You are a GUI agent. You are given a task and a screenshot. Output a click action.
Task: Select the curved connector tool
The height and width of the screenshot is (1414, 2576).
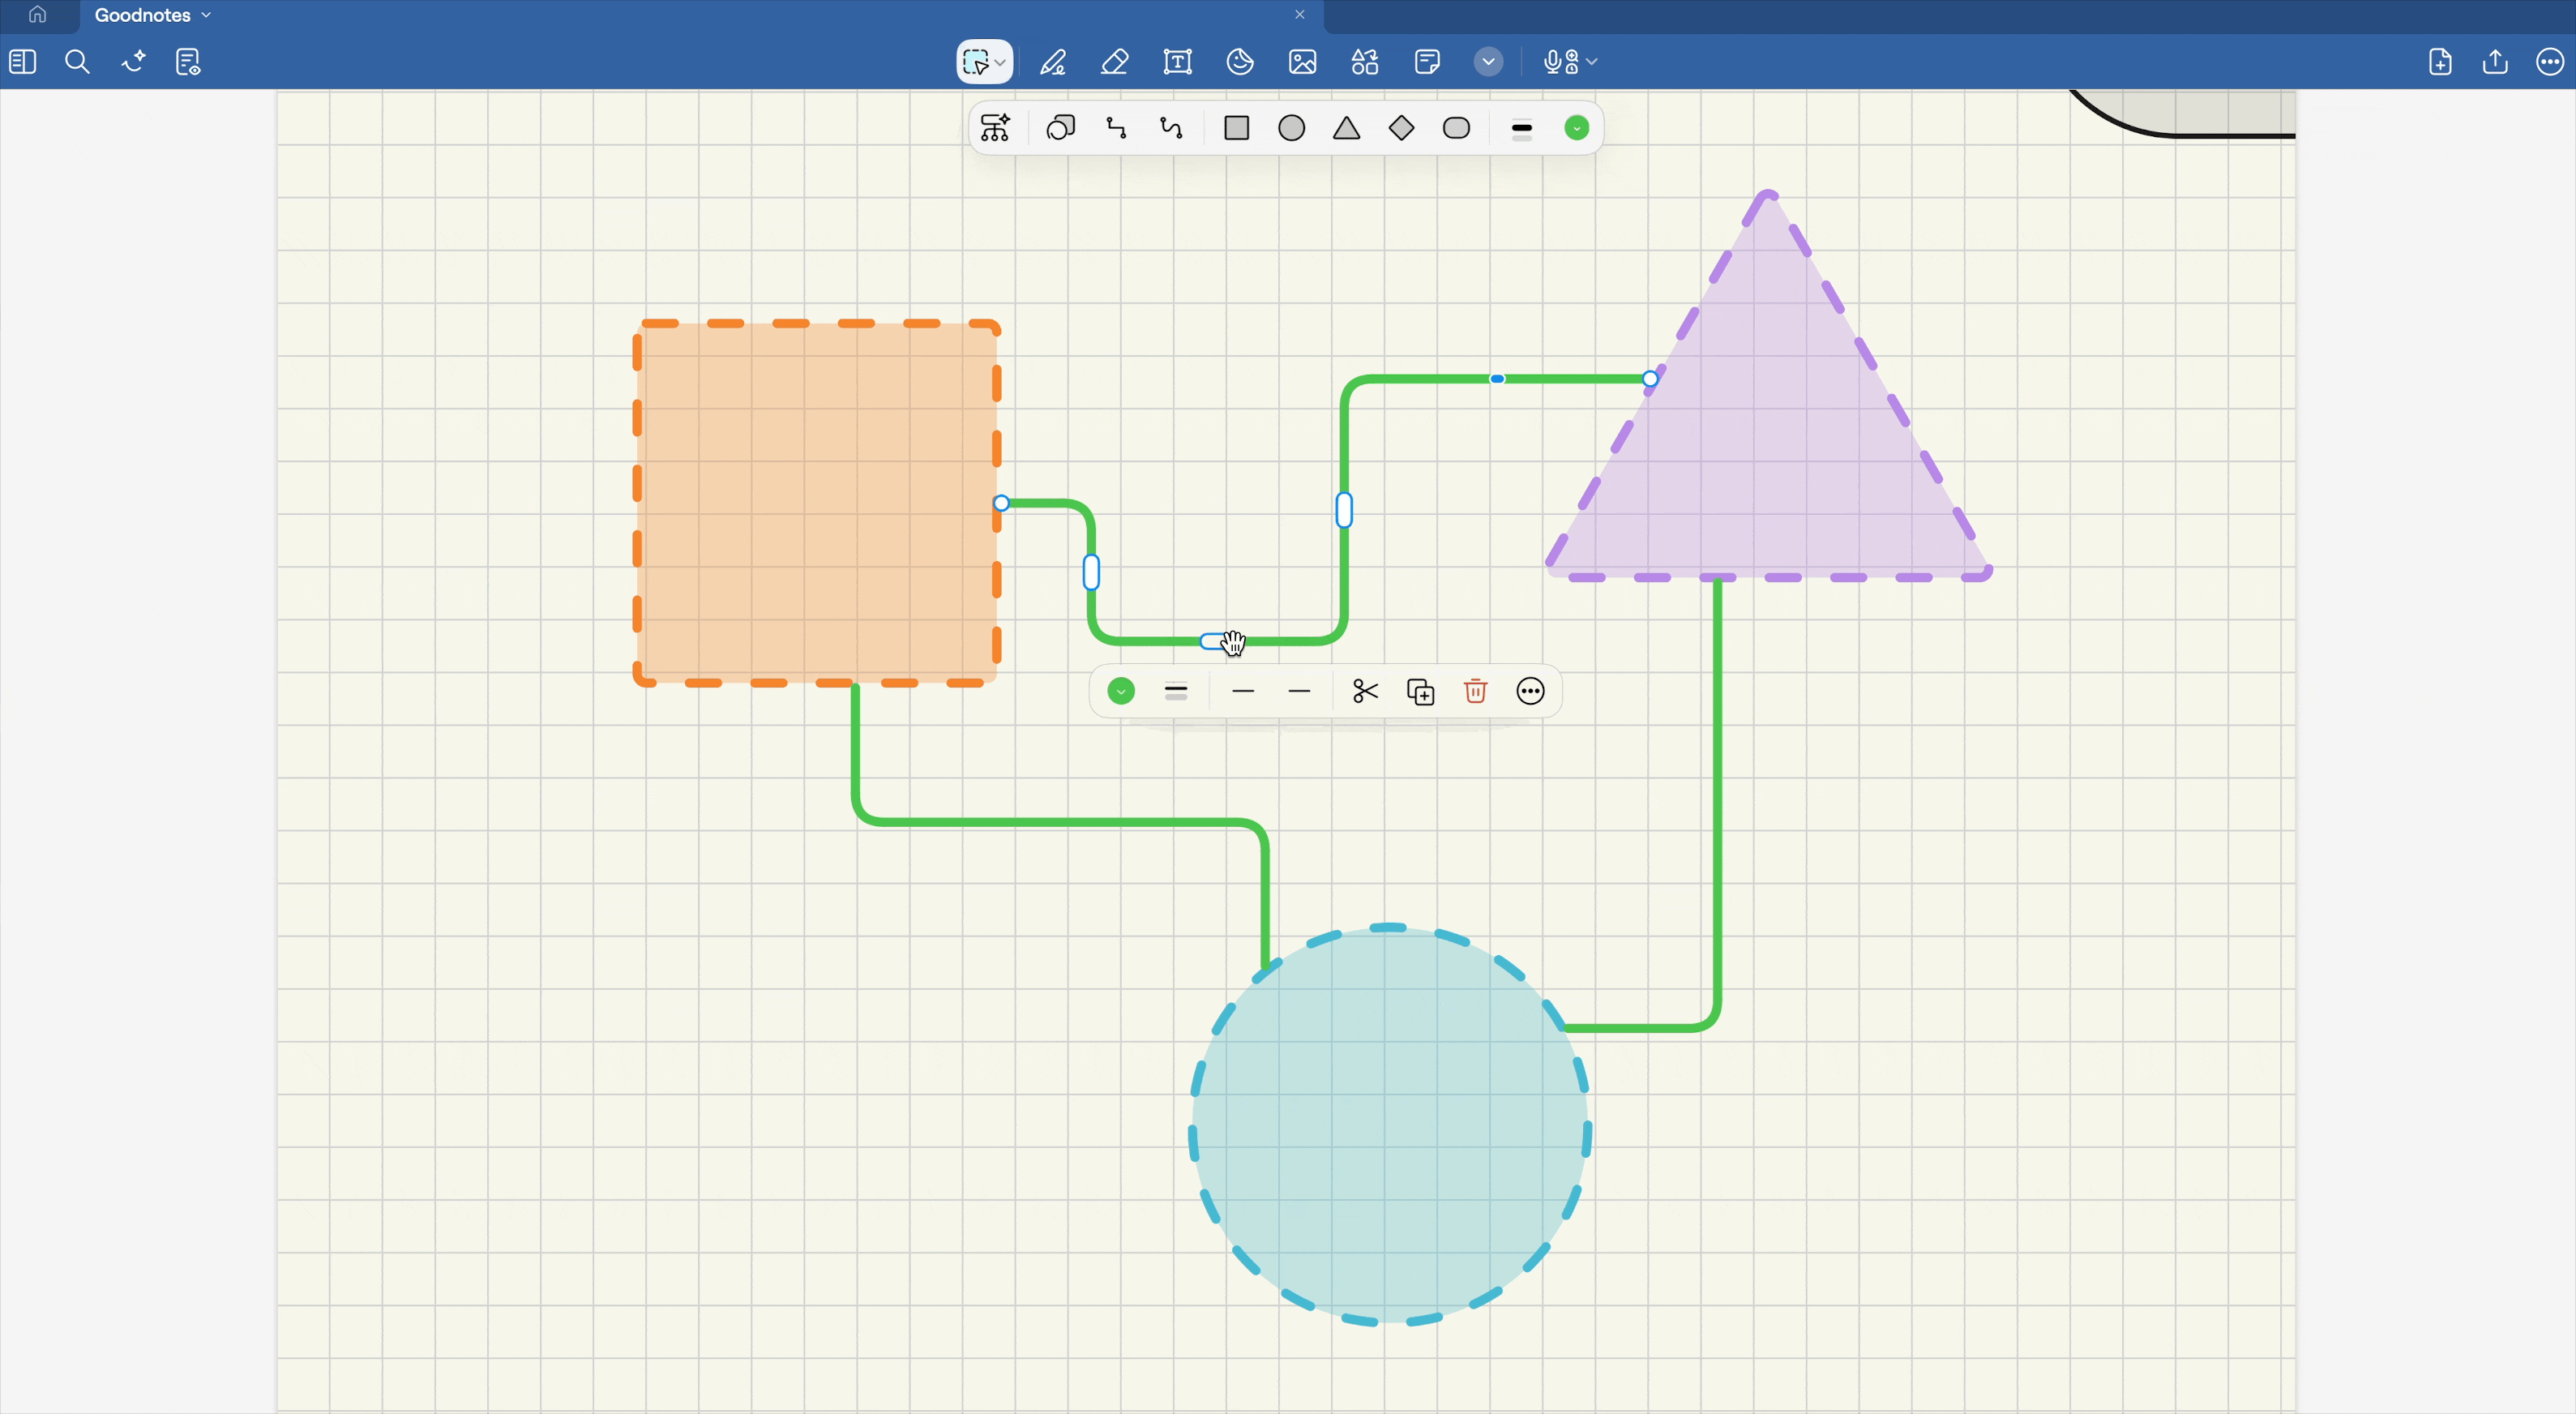click(1171, 128)
